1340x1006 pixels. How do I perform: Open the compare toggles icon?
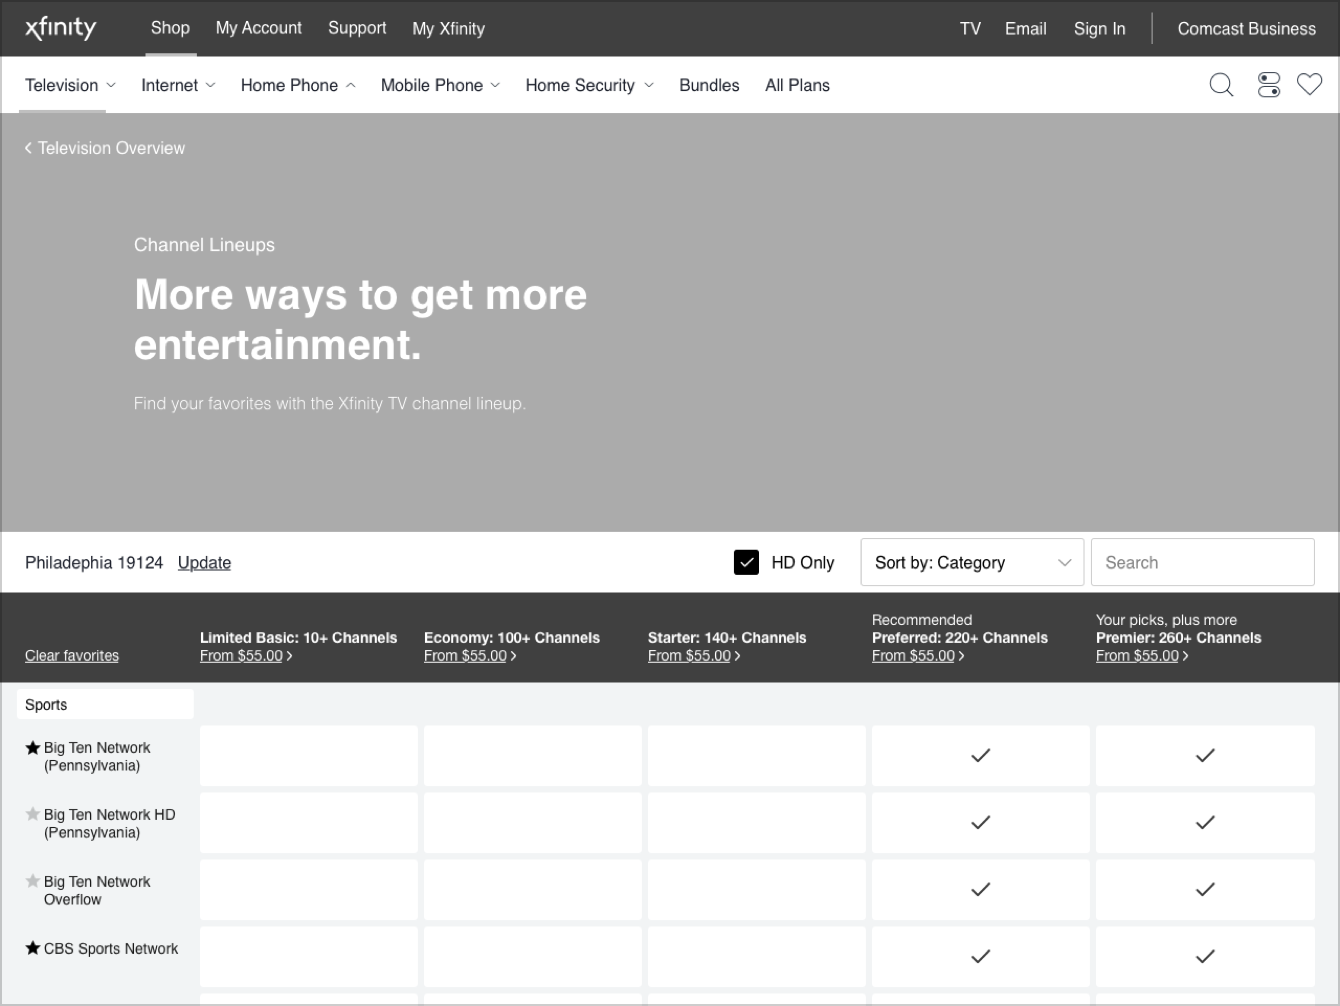(1269, 85)
